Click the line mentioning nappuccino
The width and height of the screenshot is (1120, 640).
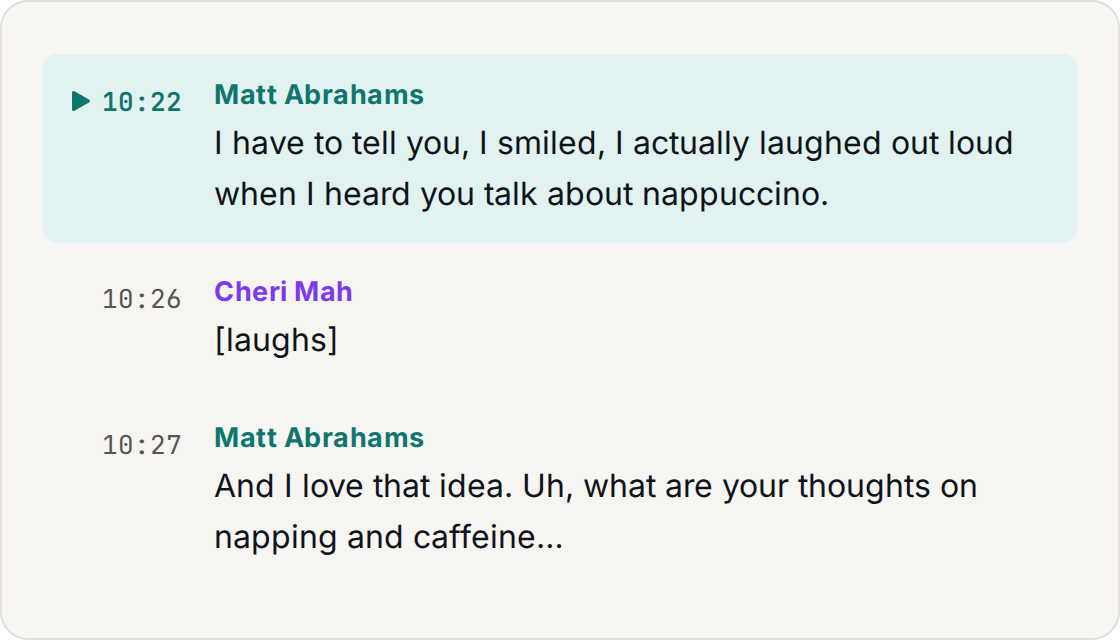[521, 194]
